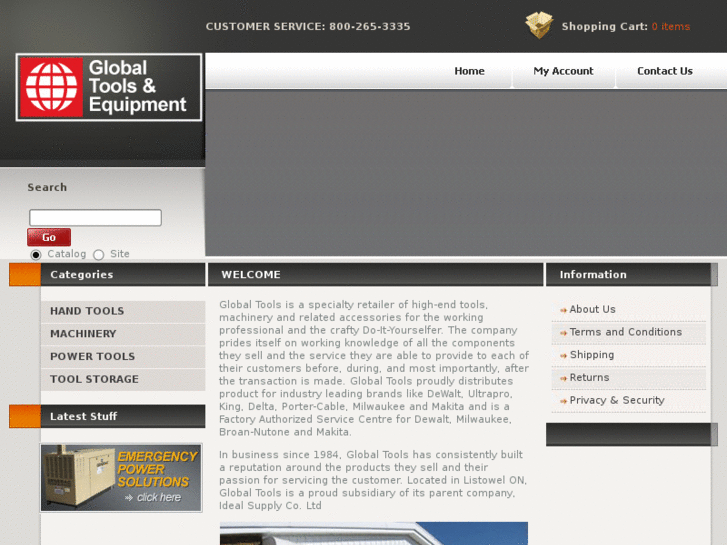Viewport: 727px width, 545px height.
Task: Open the TOOL STORAGE category
Action: click(123, 379)
